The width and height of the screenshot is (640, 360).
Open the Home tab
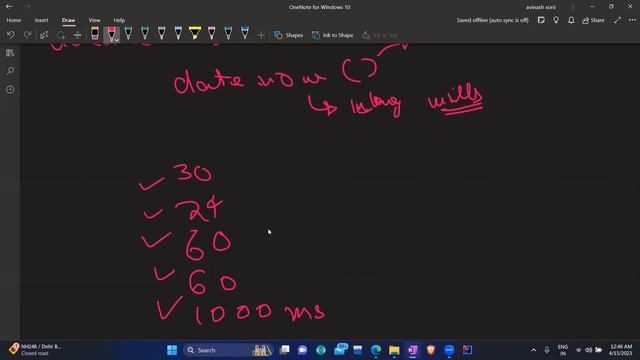coord(13,20)
